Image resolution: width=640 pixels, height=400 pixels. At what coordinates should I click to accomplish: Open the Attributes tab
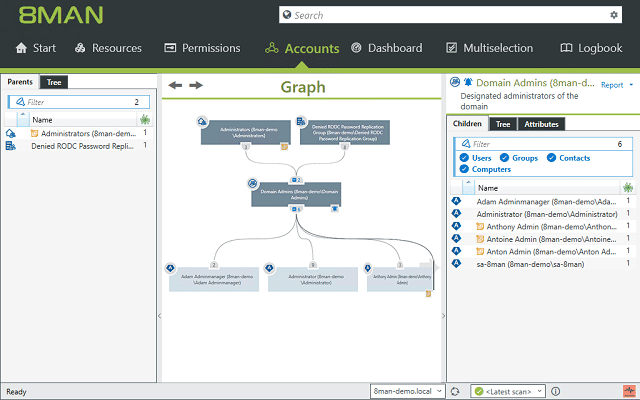pos(541,124)
